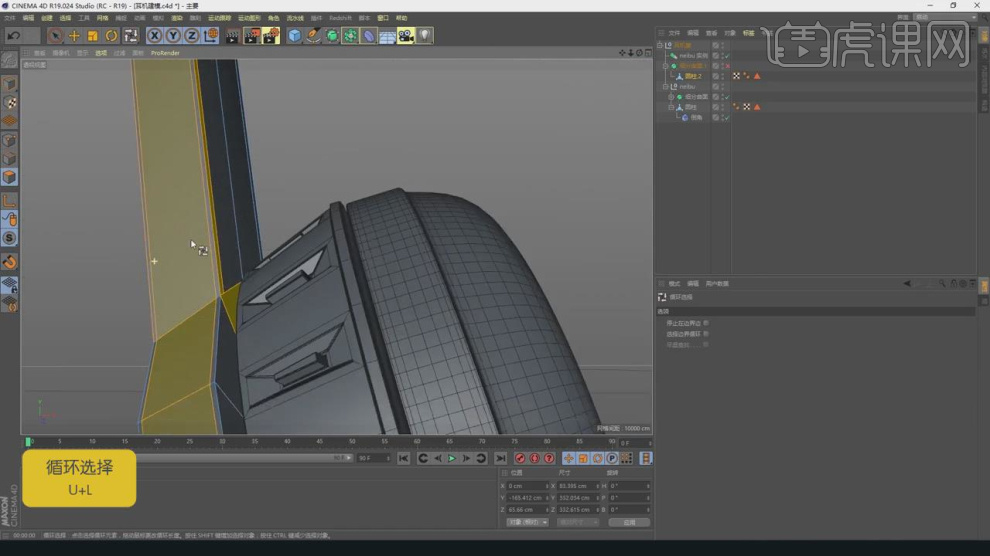
Task: Enable polygon mode in left sidebar
Action: pyautogui.click(x=9, y=177)
